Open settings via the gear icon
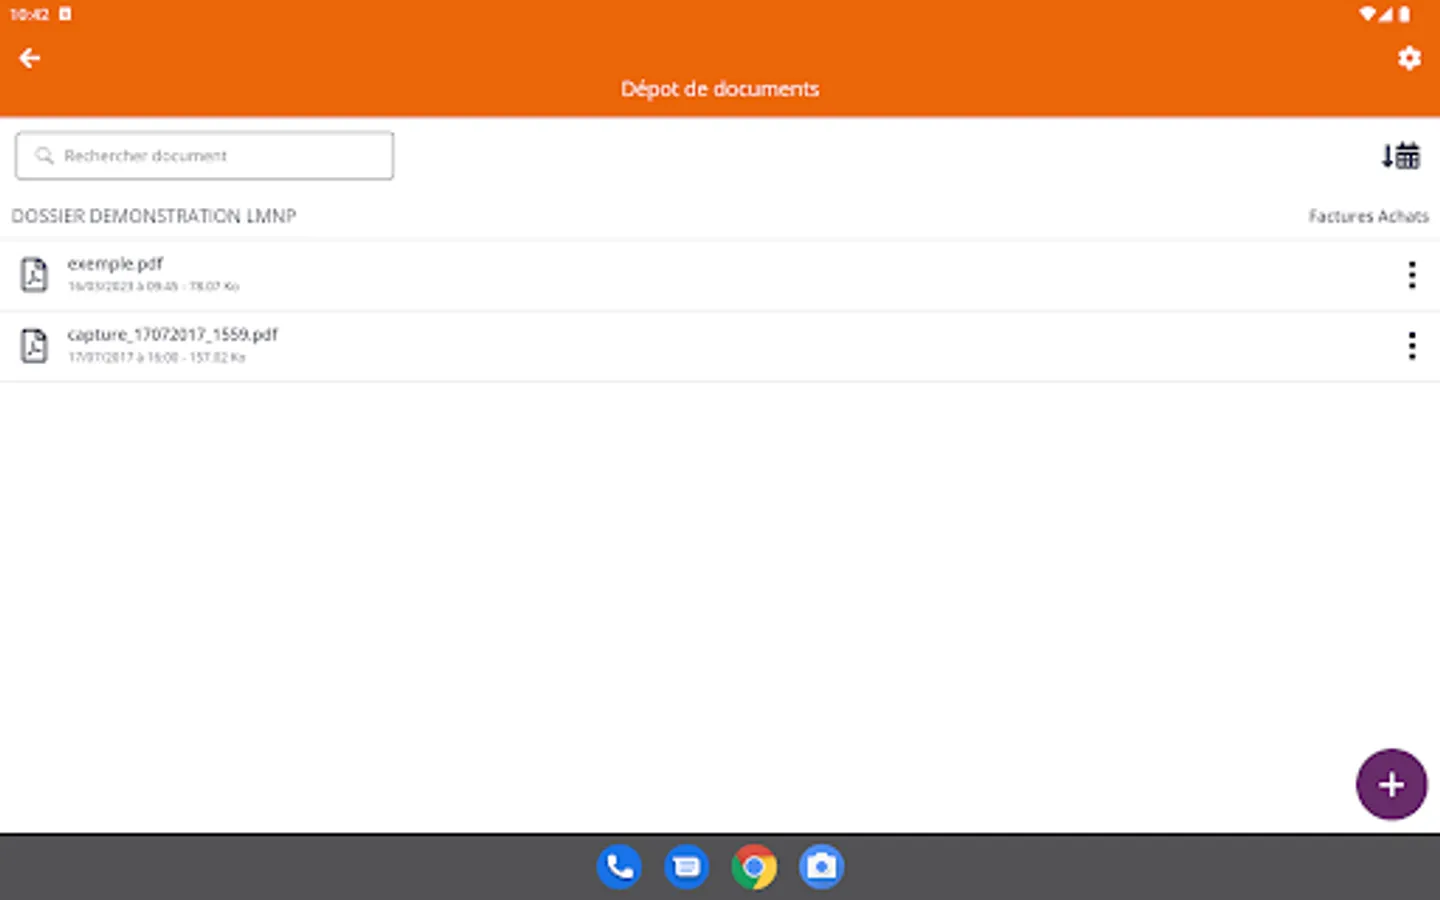 [1409, 58]
